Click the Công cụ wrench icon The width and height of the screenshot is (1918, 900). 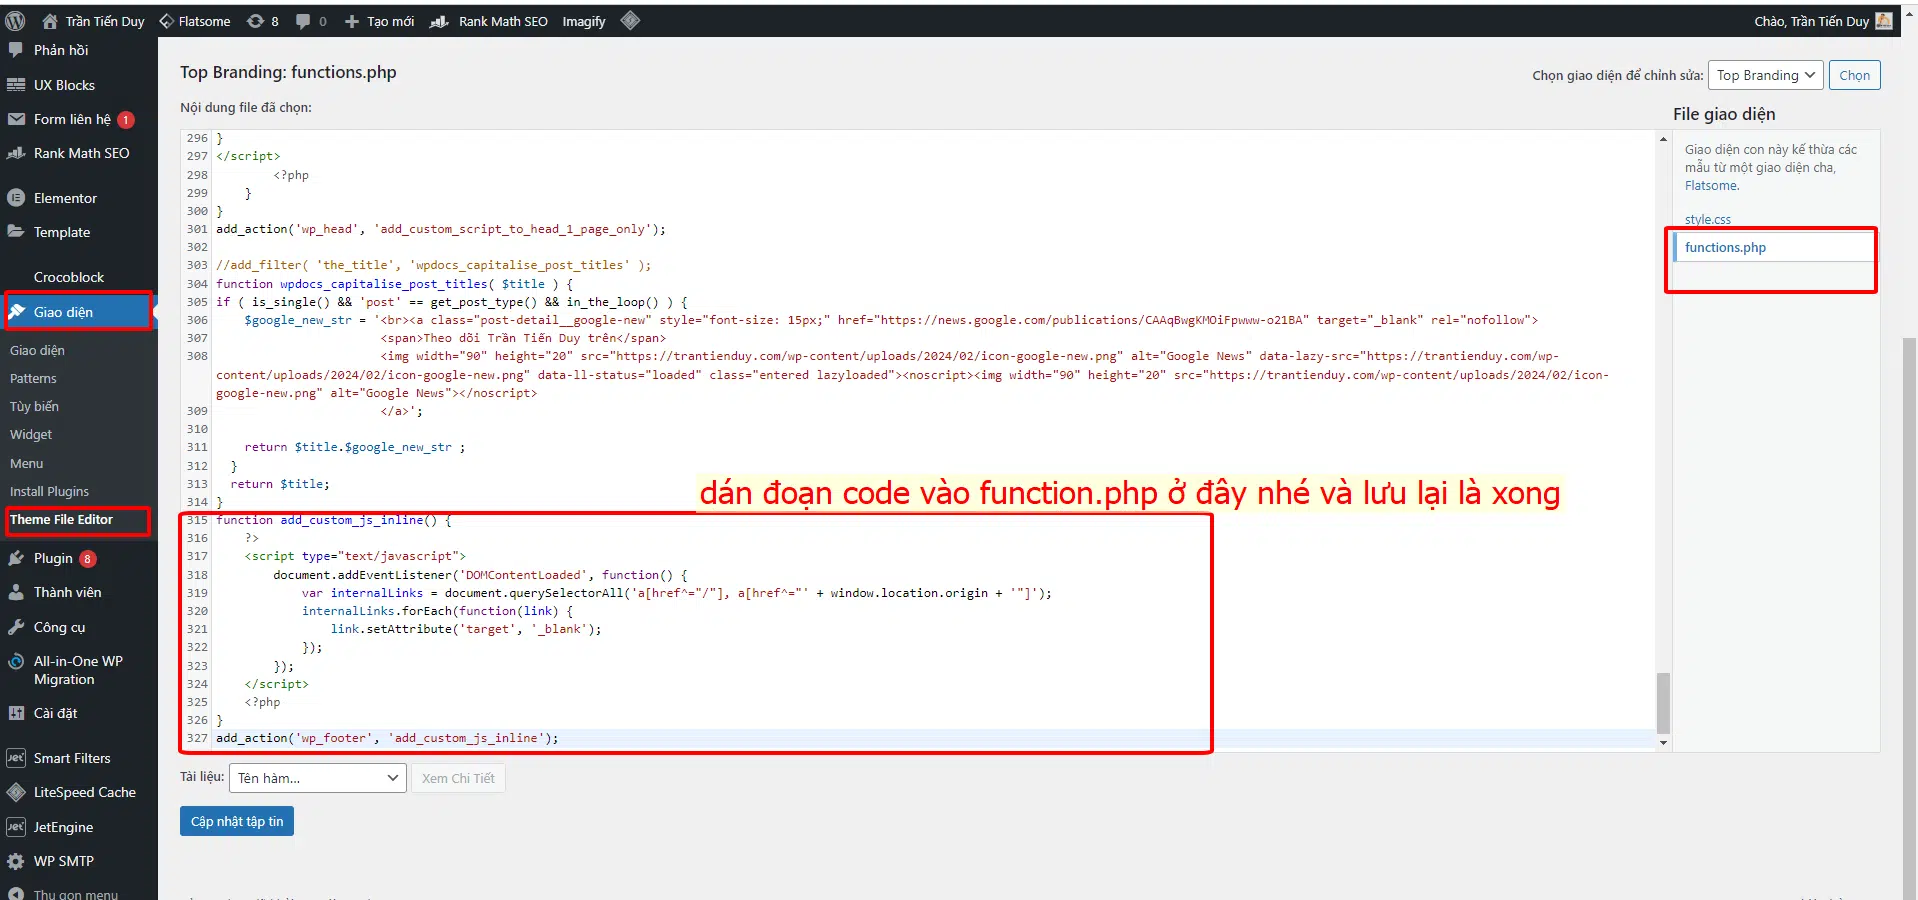pos(16,627)
